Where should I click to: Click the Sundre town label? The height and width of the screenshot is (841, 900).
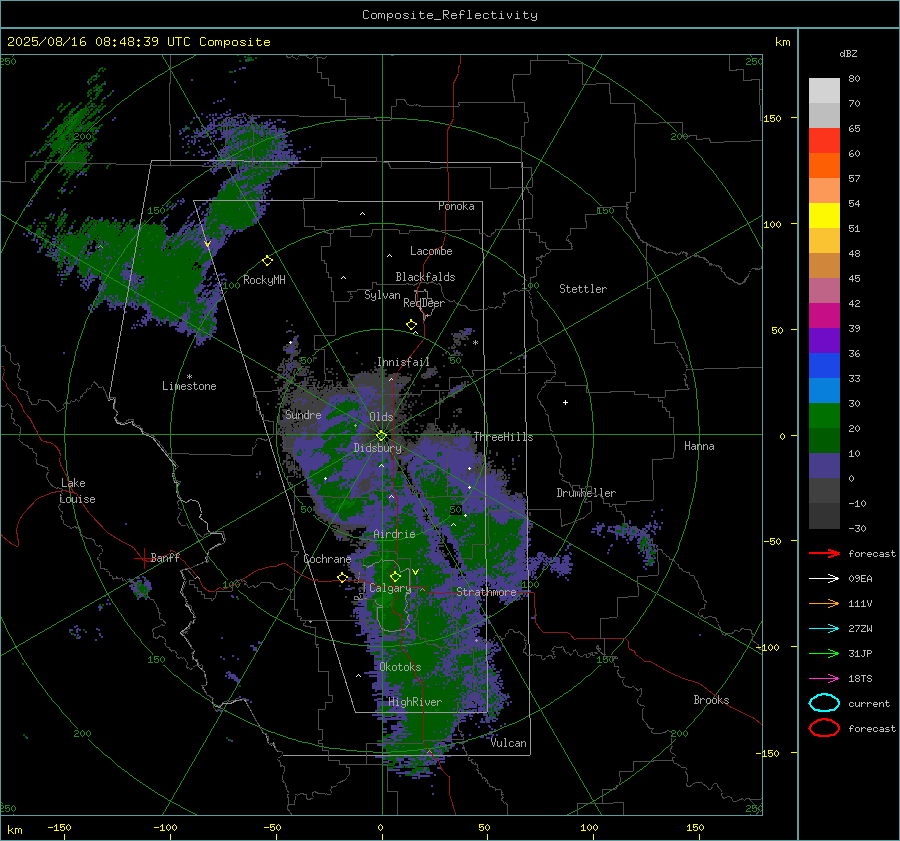pyautogui.click(x=303, y=415)
